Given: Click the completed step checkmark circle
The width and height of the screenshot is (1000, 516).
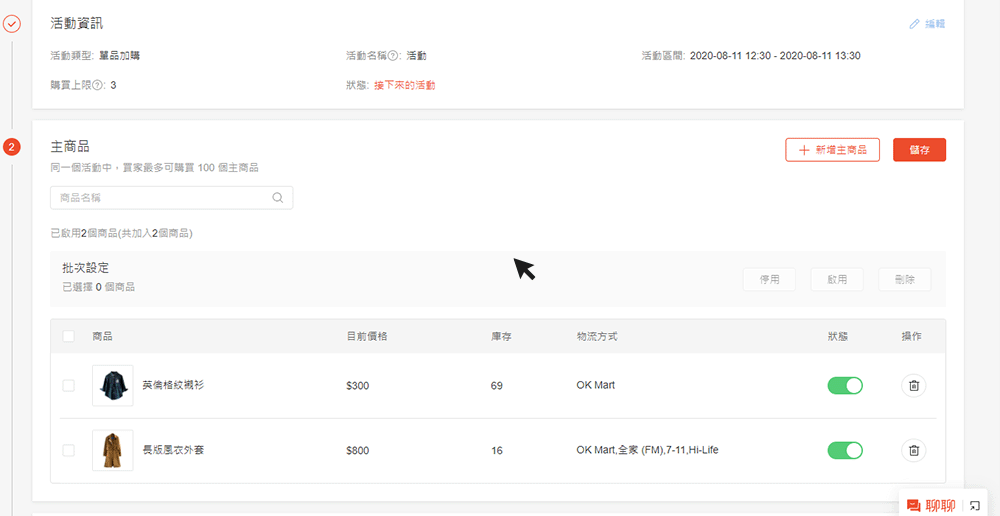Looking at the screenshot, I should click(12, 23).
